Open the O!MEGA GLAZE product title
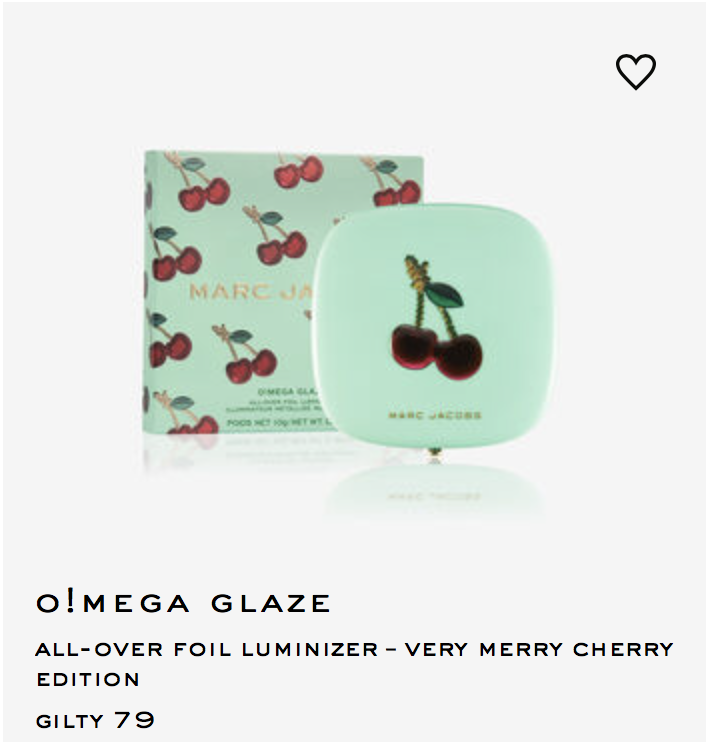 [183, 603]
